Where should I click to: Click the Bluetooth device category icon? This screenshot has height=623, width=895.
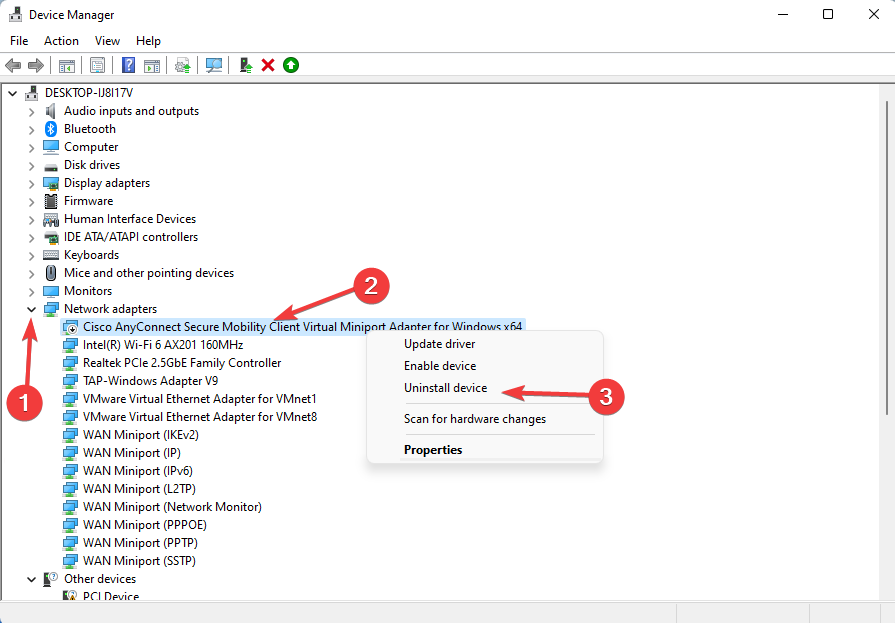click(51, 129)
